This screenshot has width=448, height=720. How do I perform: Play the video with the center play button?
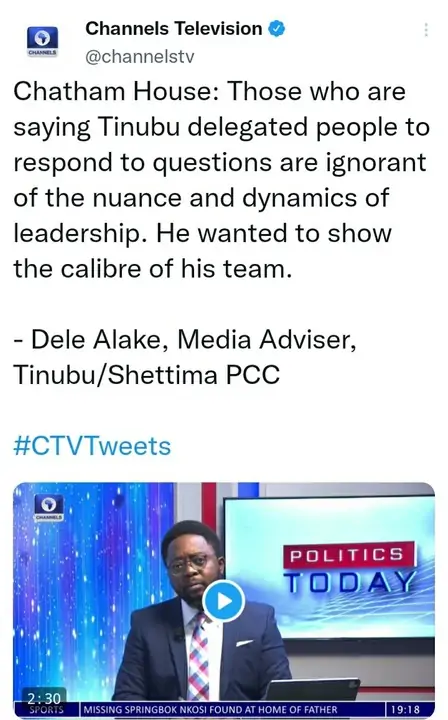point(224,601)
